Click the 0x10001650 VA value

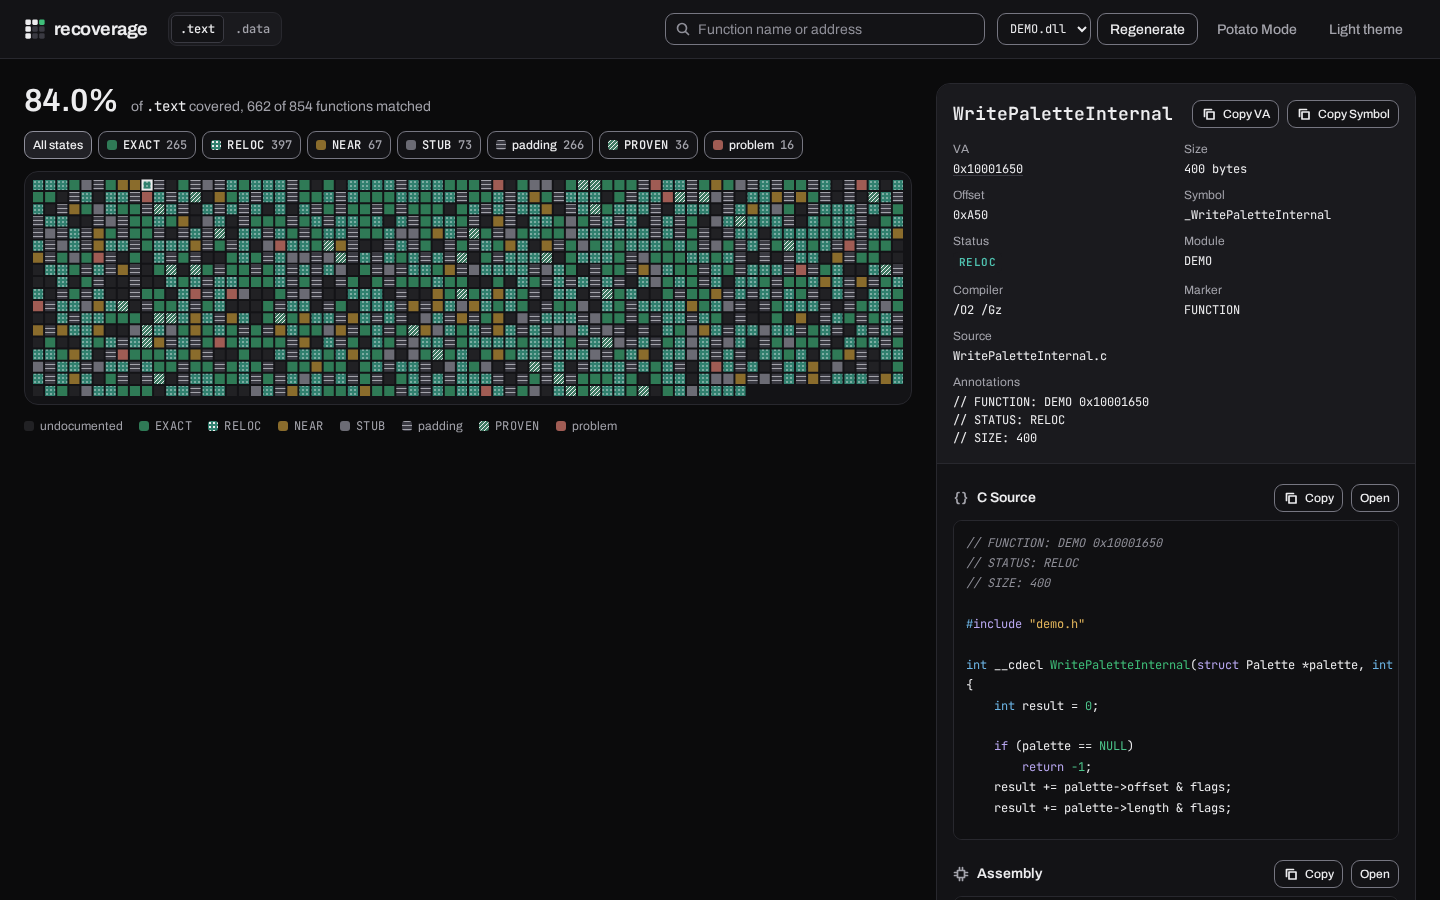(x=987, y=169)
